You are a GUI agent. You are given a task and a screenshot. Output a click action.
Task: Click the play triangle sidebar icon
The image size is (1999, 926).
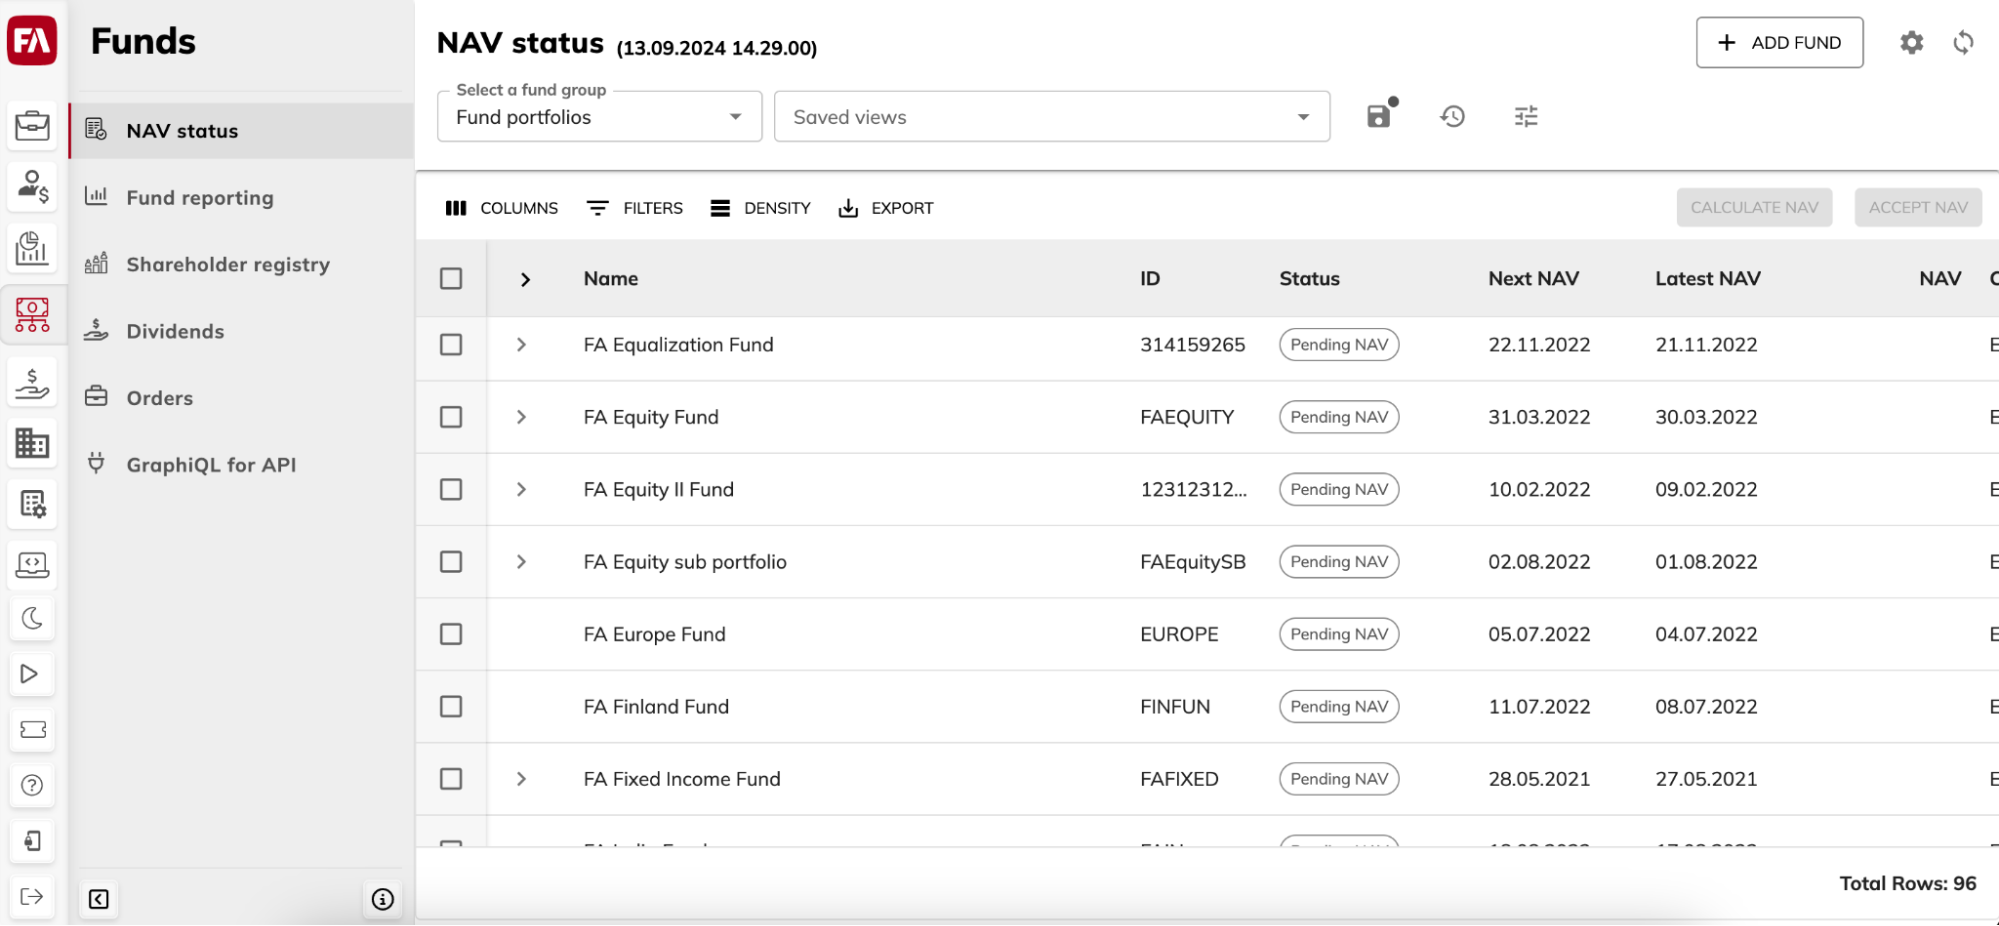pos(32,674)
